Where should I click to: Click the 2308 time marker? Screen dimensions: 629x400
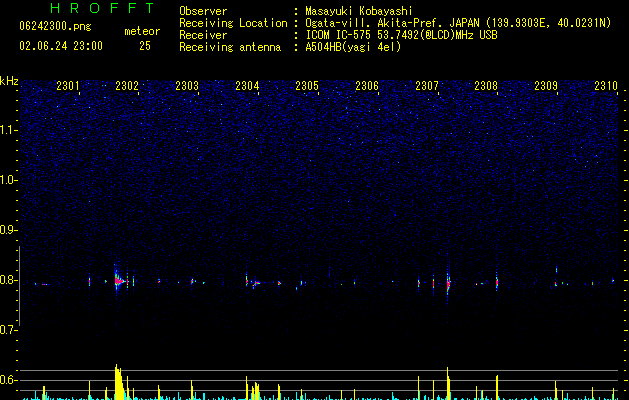[x=486, y=85]
